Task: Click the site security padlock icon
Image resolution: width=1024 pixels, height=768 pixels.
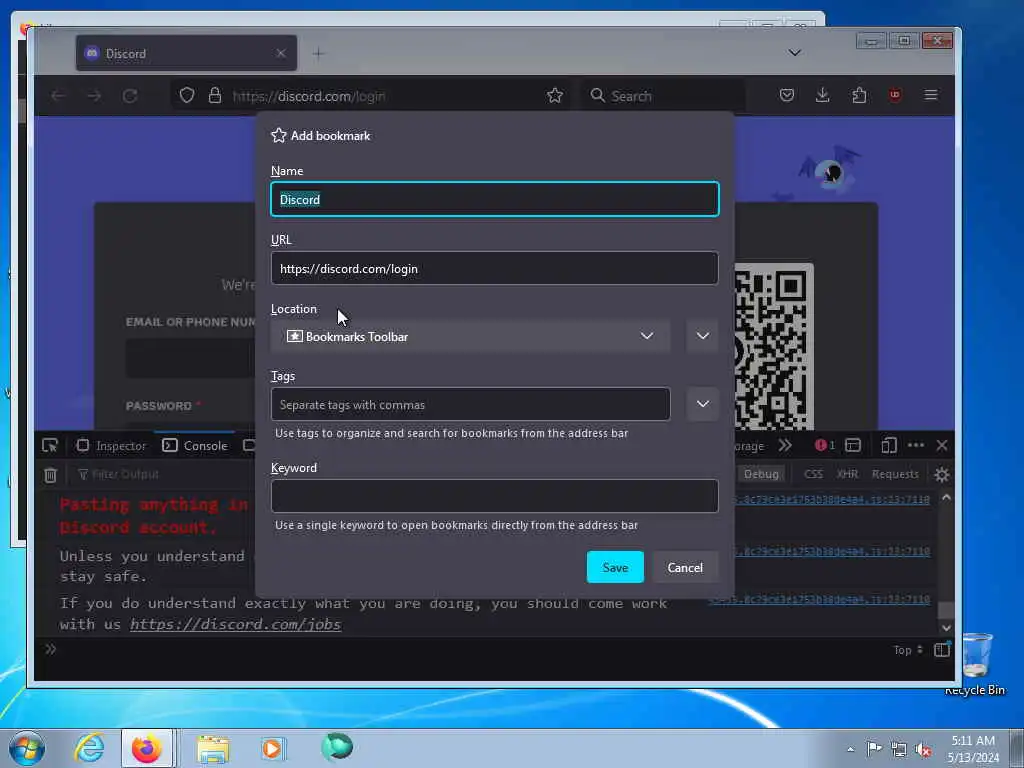Action: coord(215,95)
